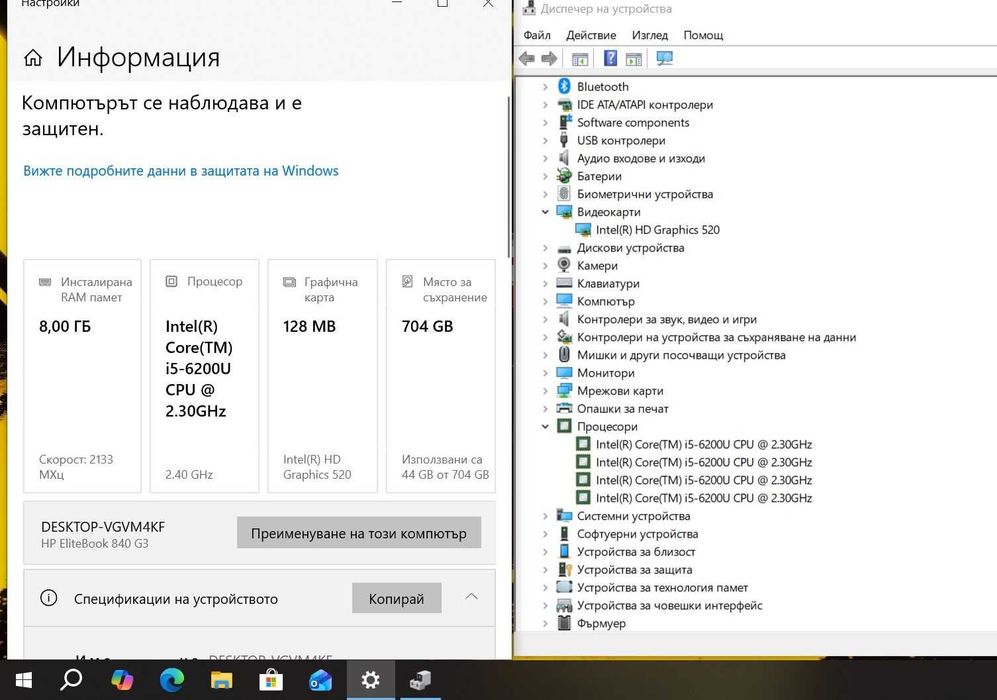
Task: Select the first Intel Core i5-6200U processor entry
Action: tap(704, 444)
